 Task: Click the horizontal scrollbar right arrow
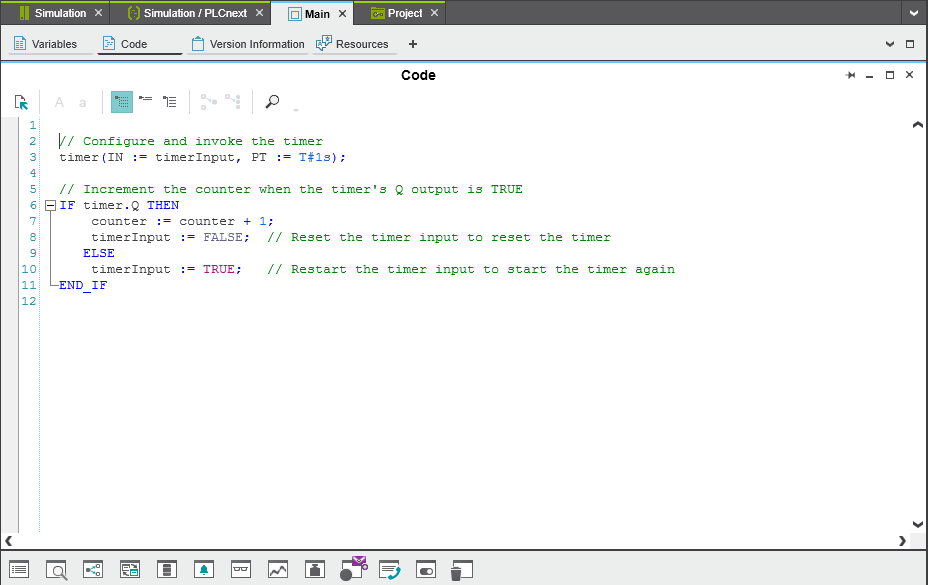[x=902, y=541]
